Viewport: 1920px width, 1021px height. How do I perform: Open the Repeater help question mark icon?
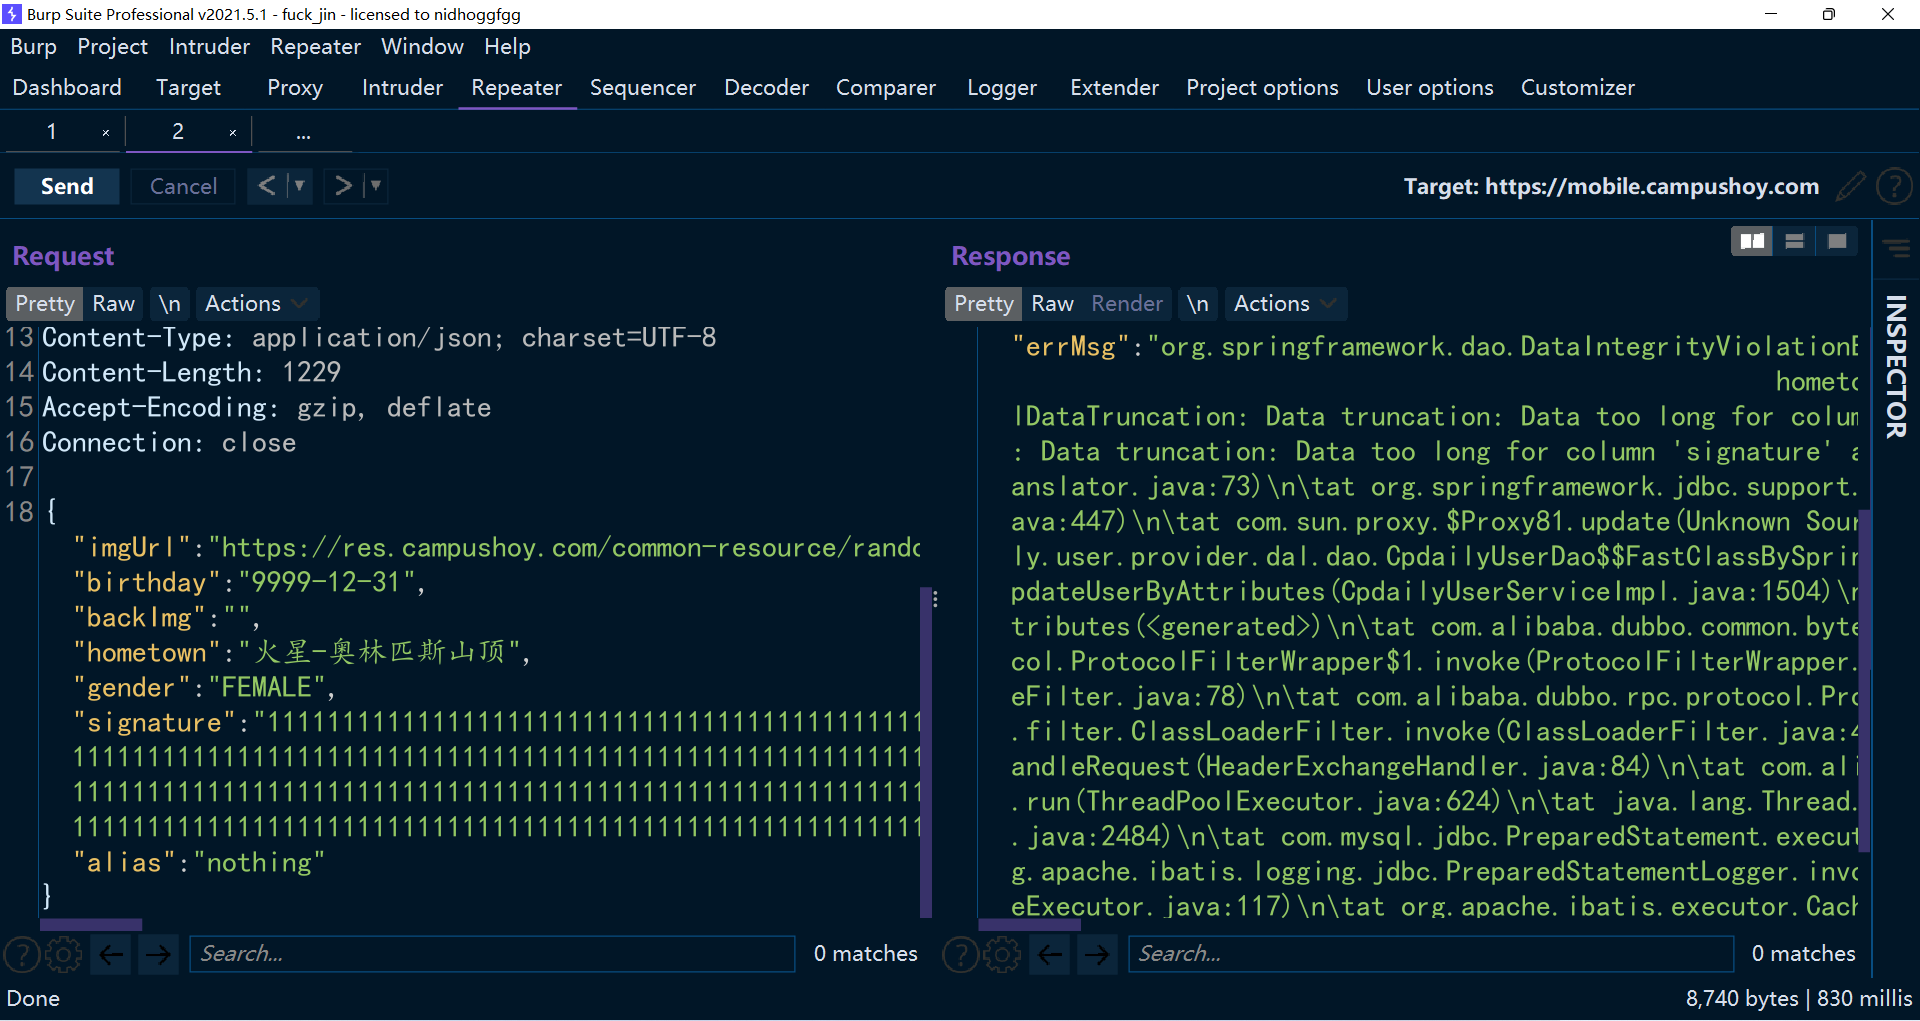[x=1894, y=186]
